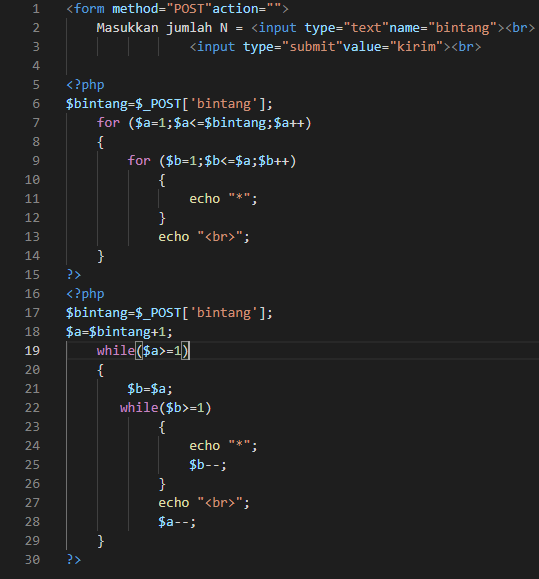
Task: Click line number 5 in the gutter
Action: (36, 85)
